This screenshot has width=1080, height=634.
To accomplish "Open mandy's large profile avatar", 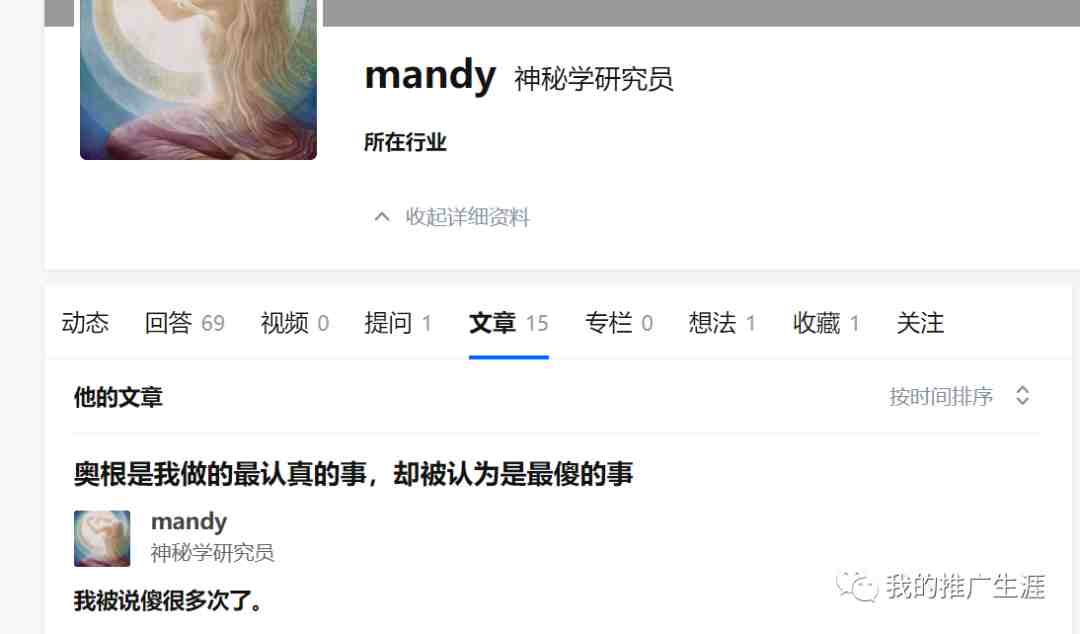I will coord(198,79).
